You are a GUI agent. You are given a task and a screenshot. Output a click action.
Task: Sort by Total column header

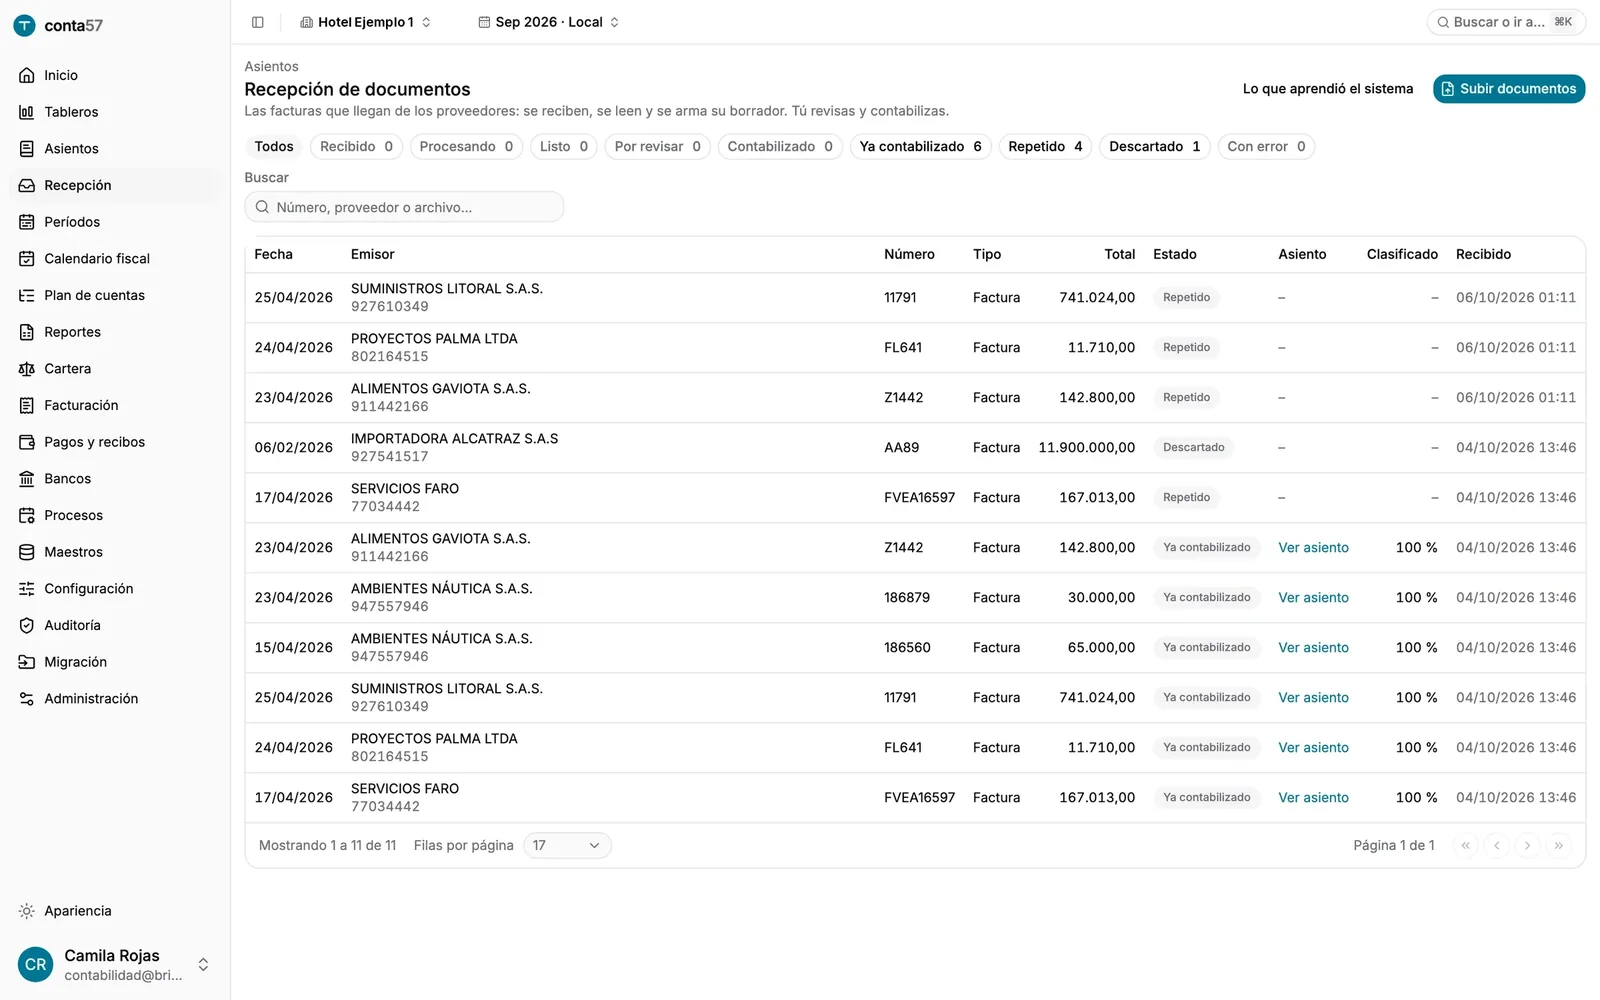pos(1119,254)
